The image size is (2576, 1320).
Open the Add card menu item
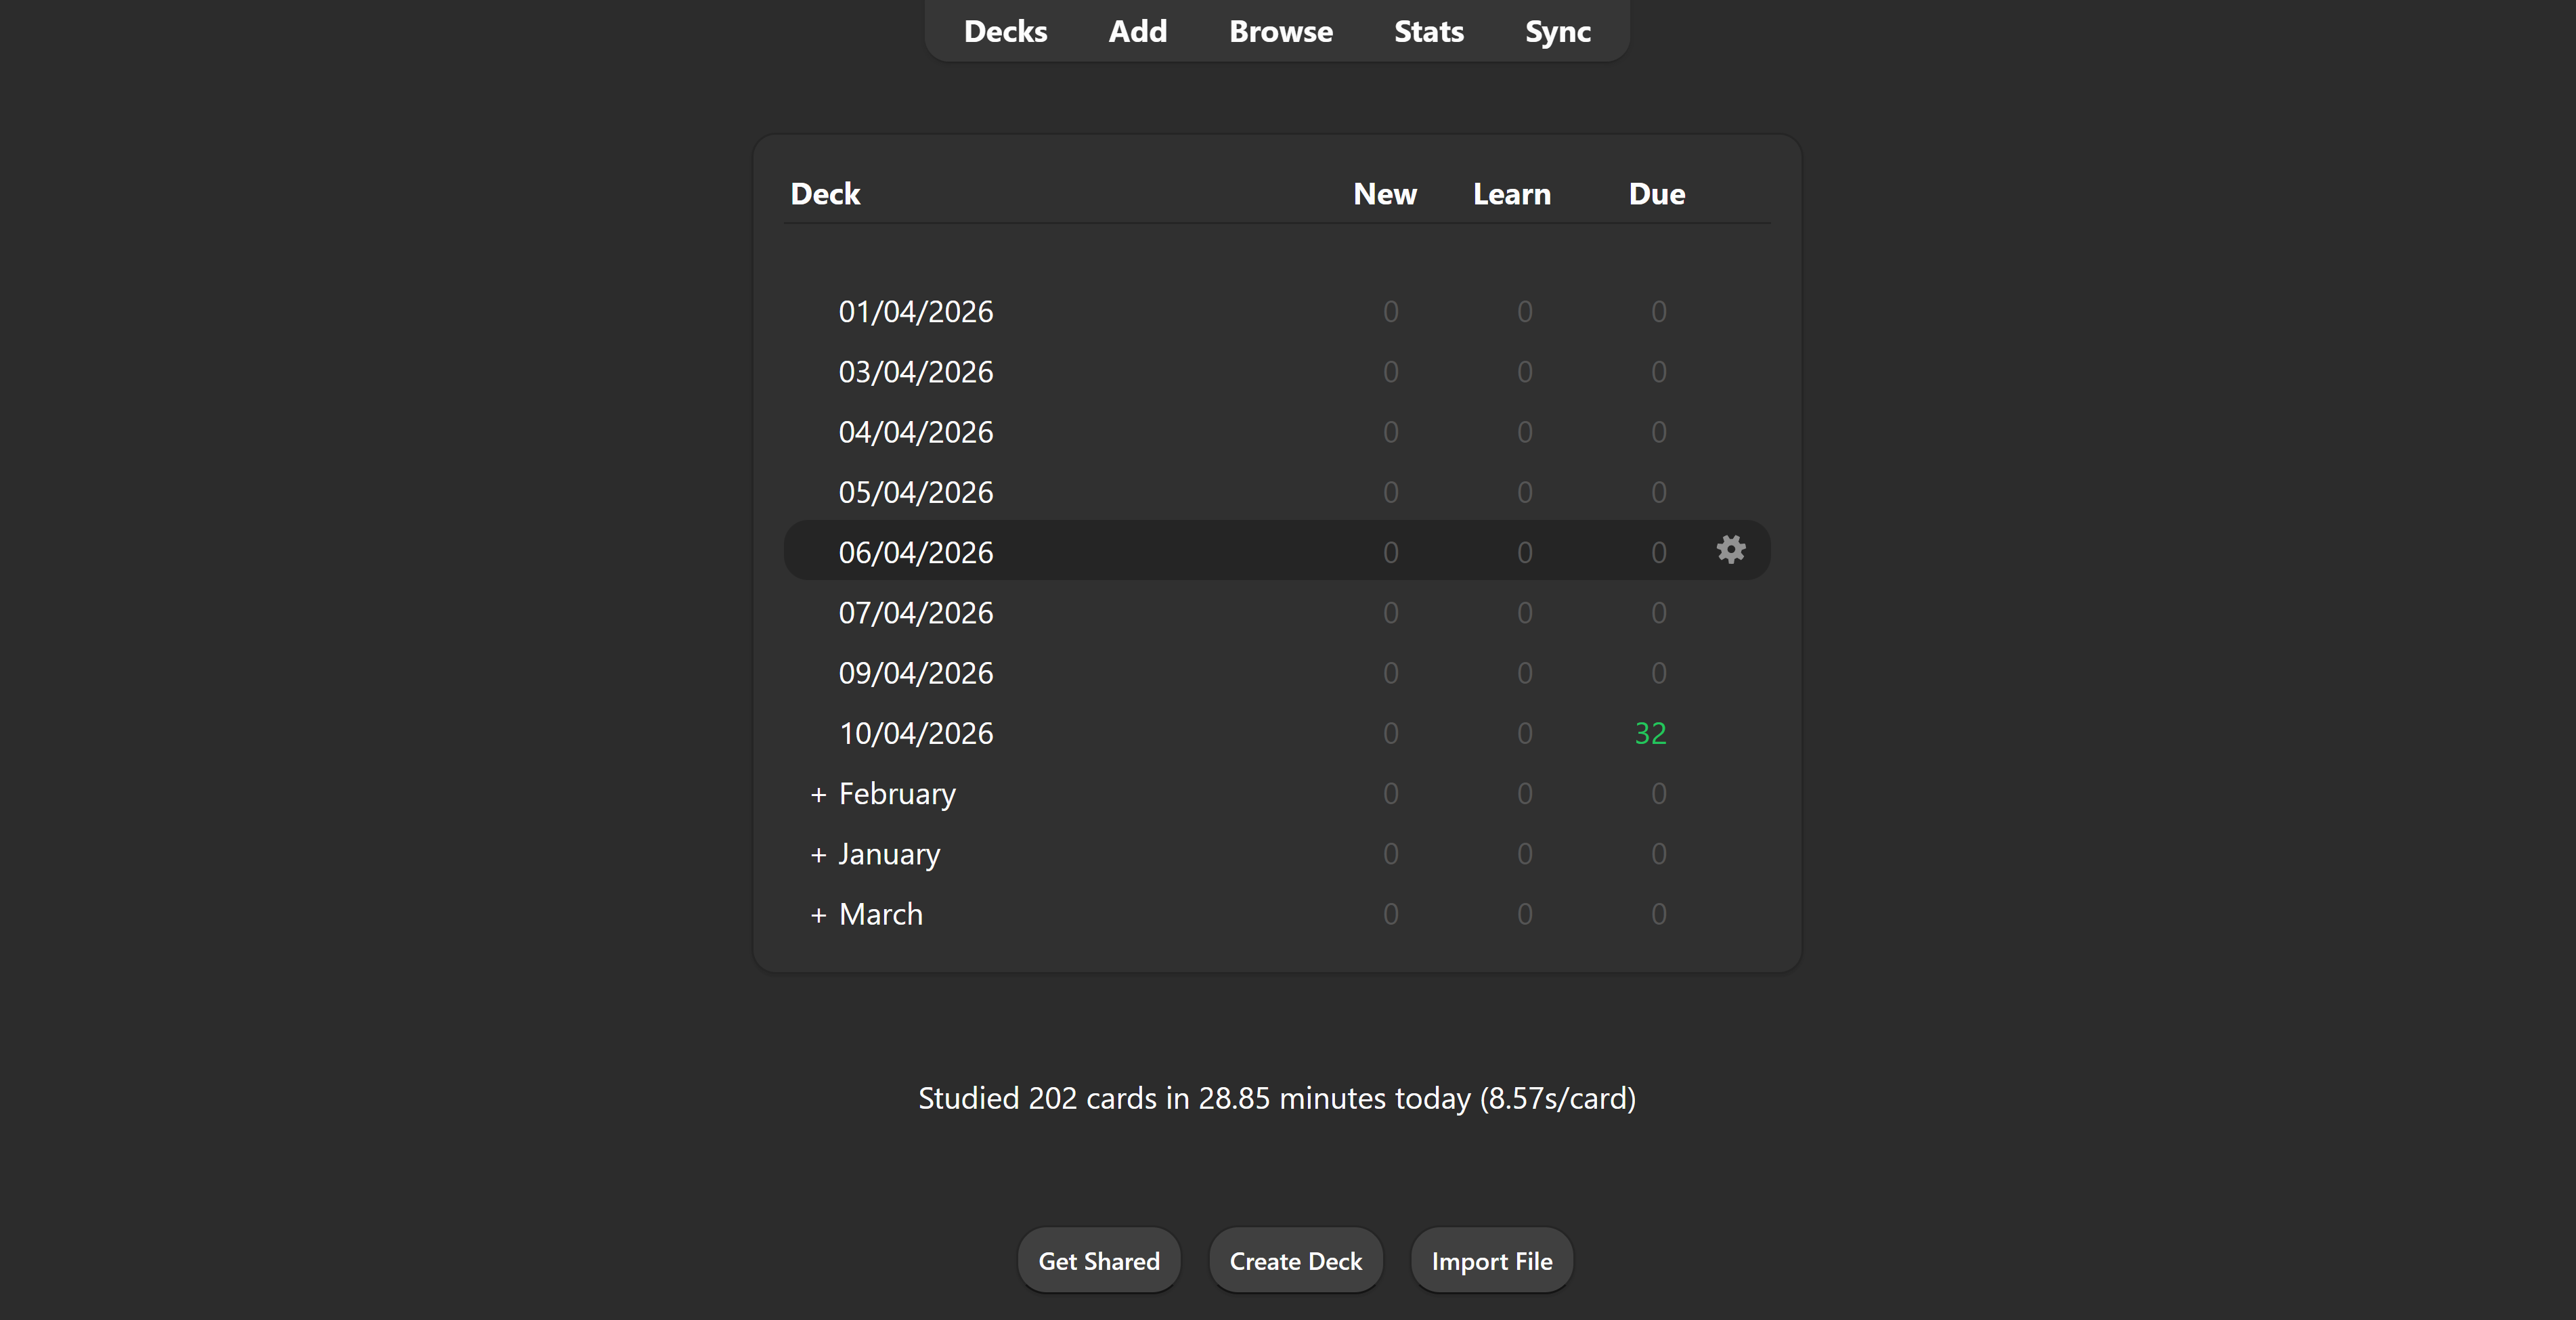pyautogui.click(x=1137, y=32)
